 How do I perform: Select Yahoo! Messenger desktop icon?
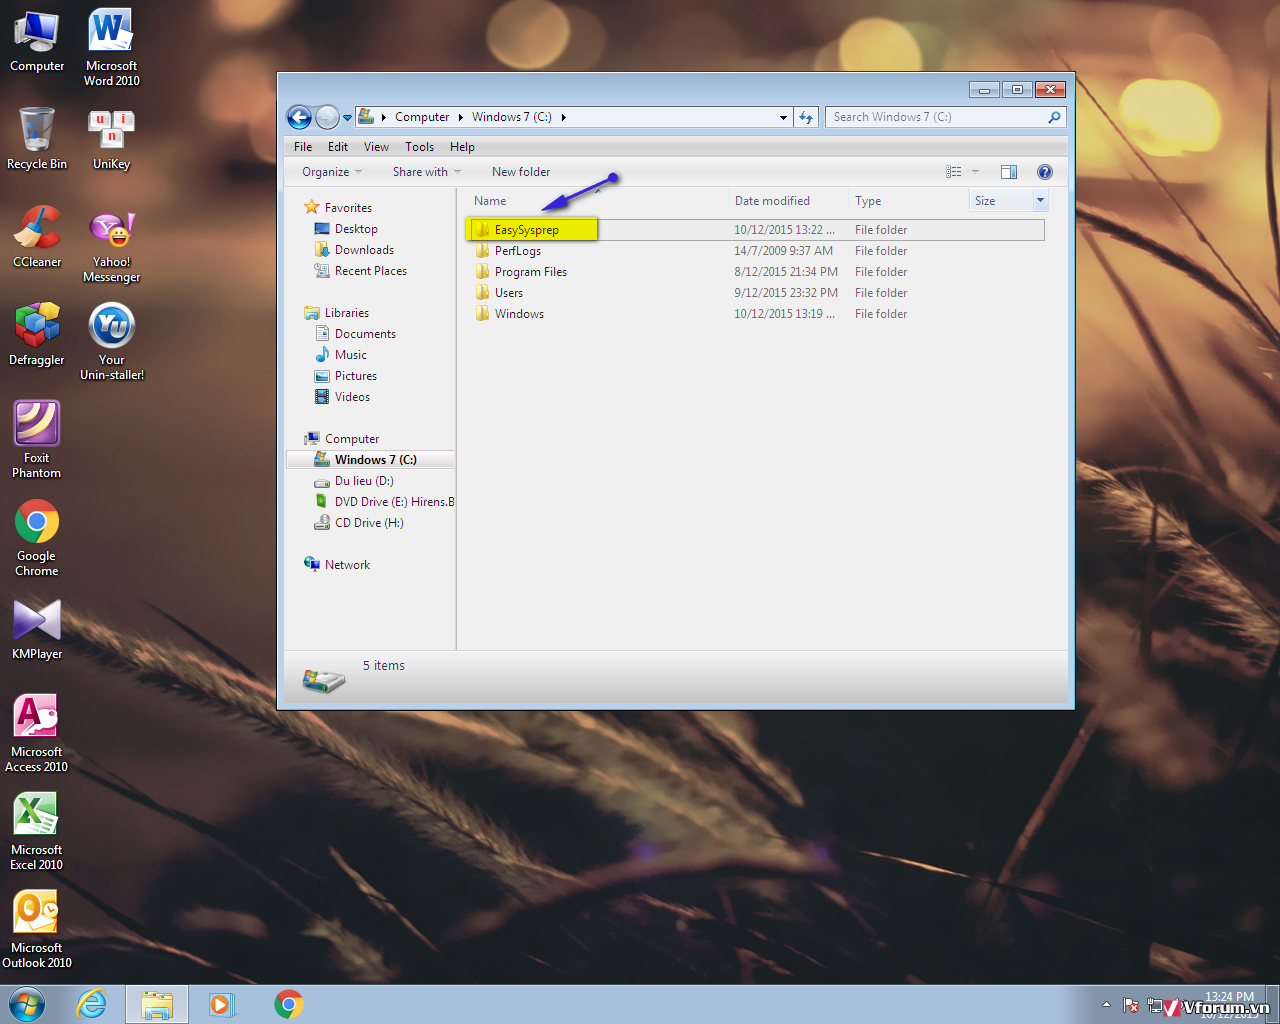(x=111, y=247)
